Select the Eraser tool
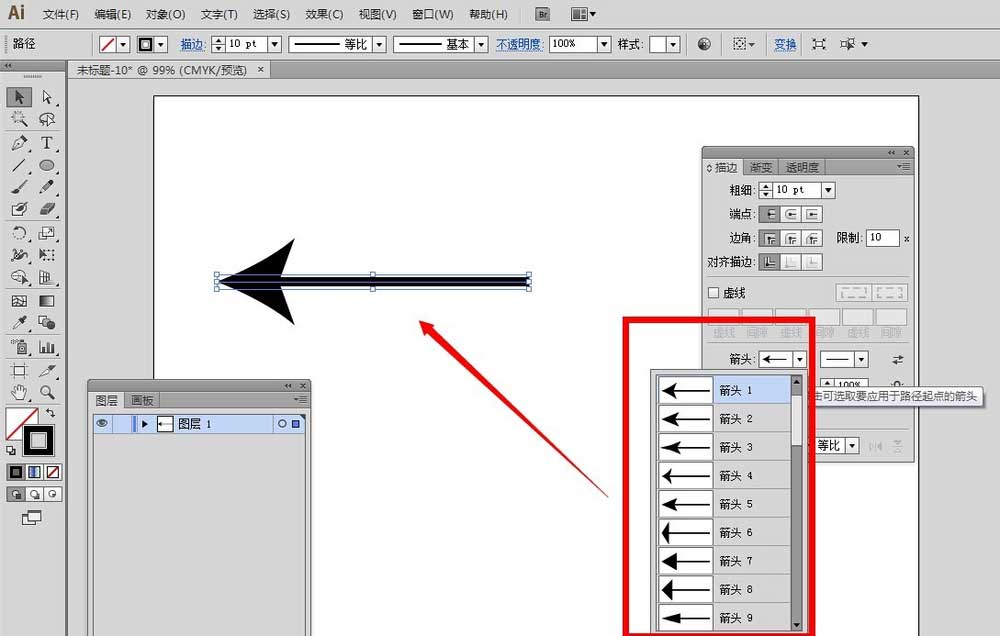This screenshot has height=636, width=1000. [47, 209]
